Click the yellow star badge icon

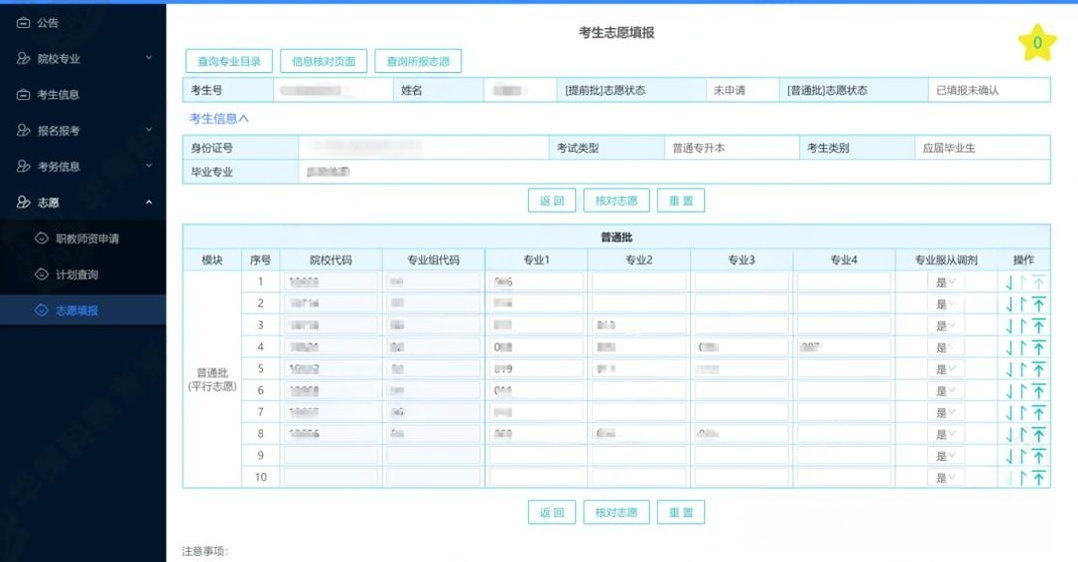[1037, 42]
